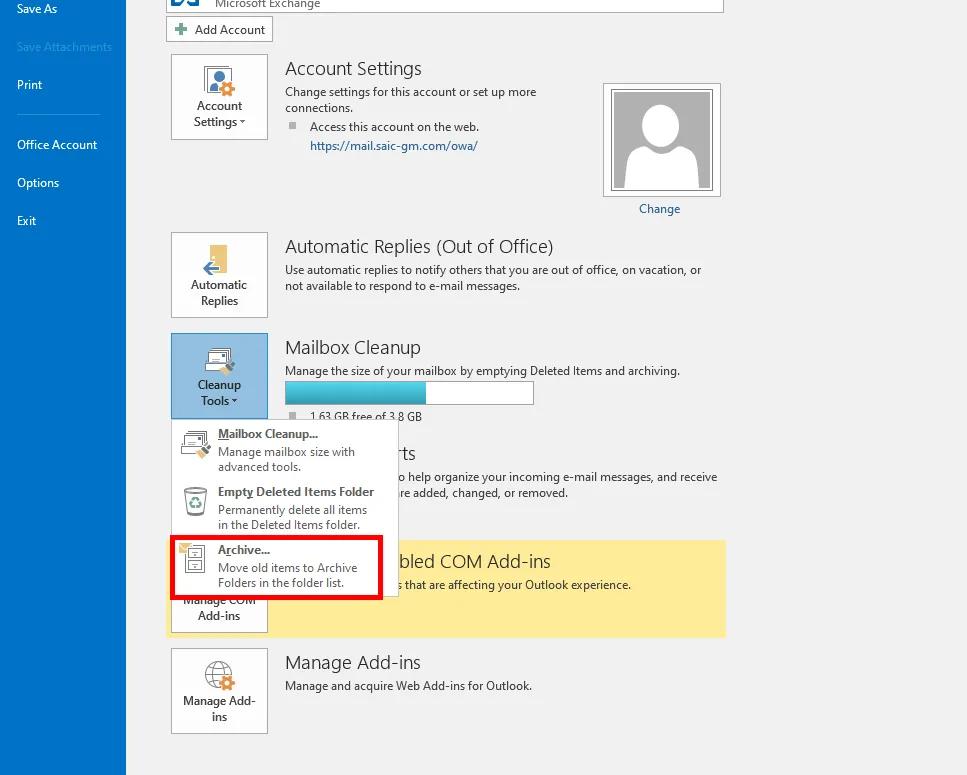Click the recycle bin icon for Empty Deleted Items
967x775 pixels.
(195, 501)
